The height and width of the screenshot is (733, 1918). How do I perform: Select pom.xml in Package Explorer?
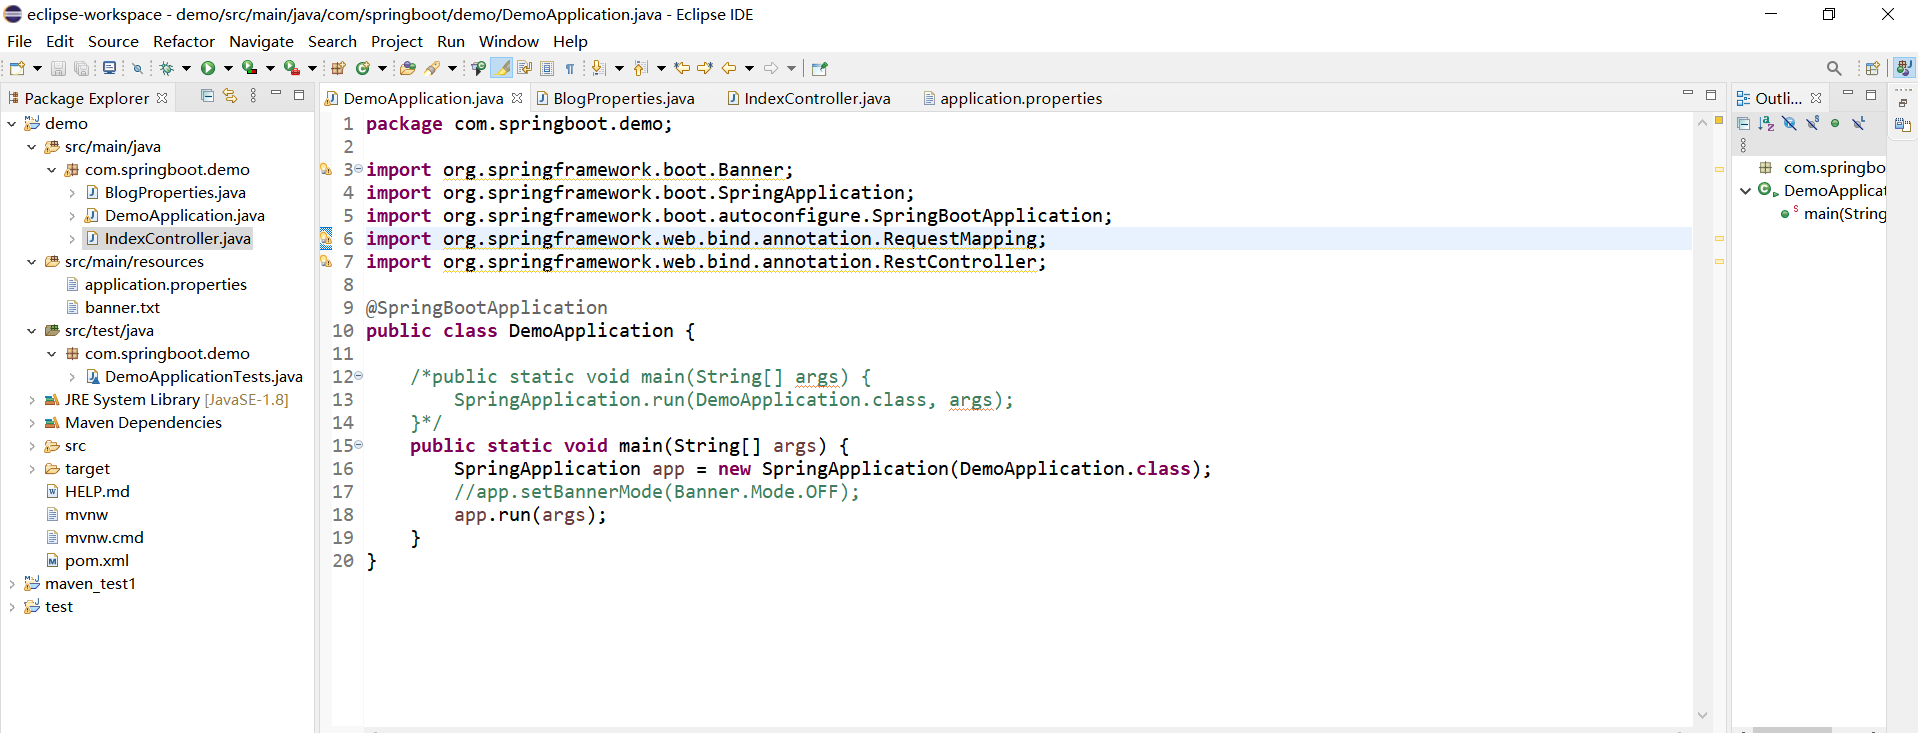[x=96, y=561]
